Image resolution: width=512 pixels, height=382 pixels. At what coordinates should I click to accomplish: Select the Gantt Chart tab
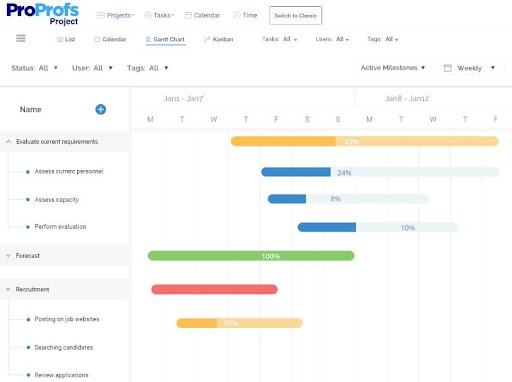tap(165, 39)
